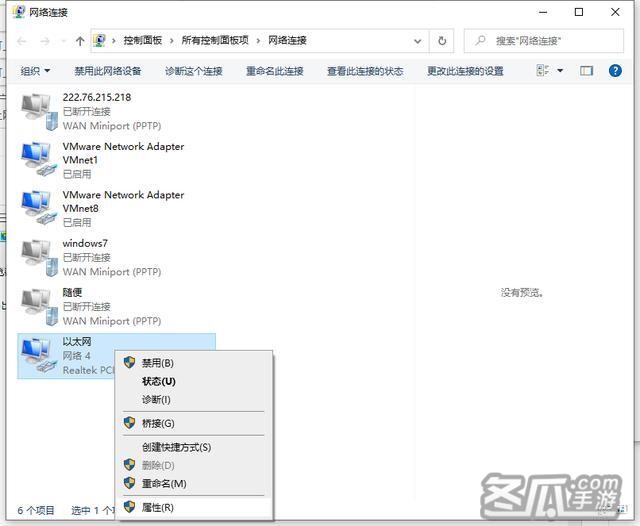Screen dimensions: 640x526
Task: Choose 状态(U) from the context menu
Action: pyautogui.click(x=193, y=381)
